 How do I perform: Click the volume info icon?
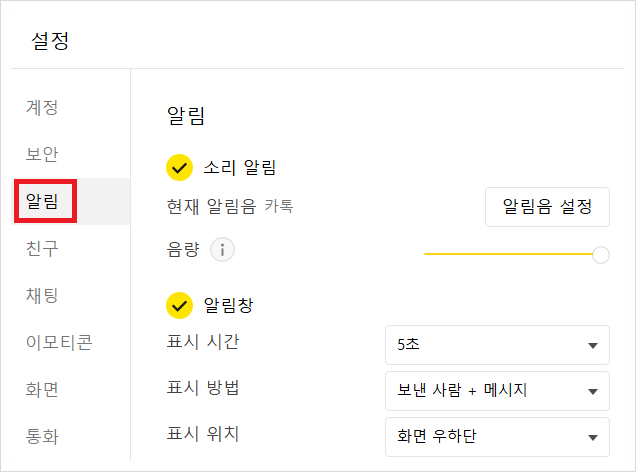coord(223,250)
